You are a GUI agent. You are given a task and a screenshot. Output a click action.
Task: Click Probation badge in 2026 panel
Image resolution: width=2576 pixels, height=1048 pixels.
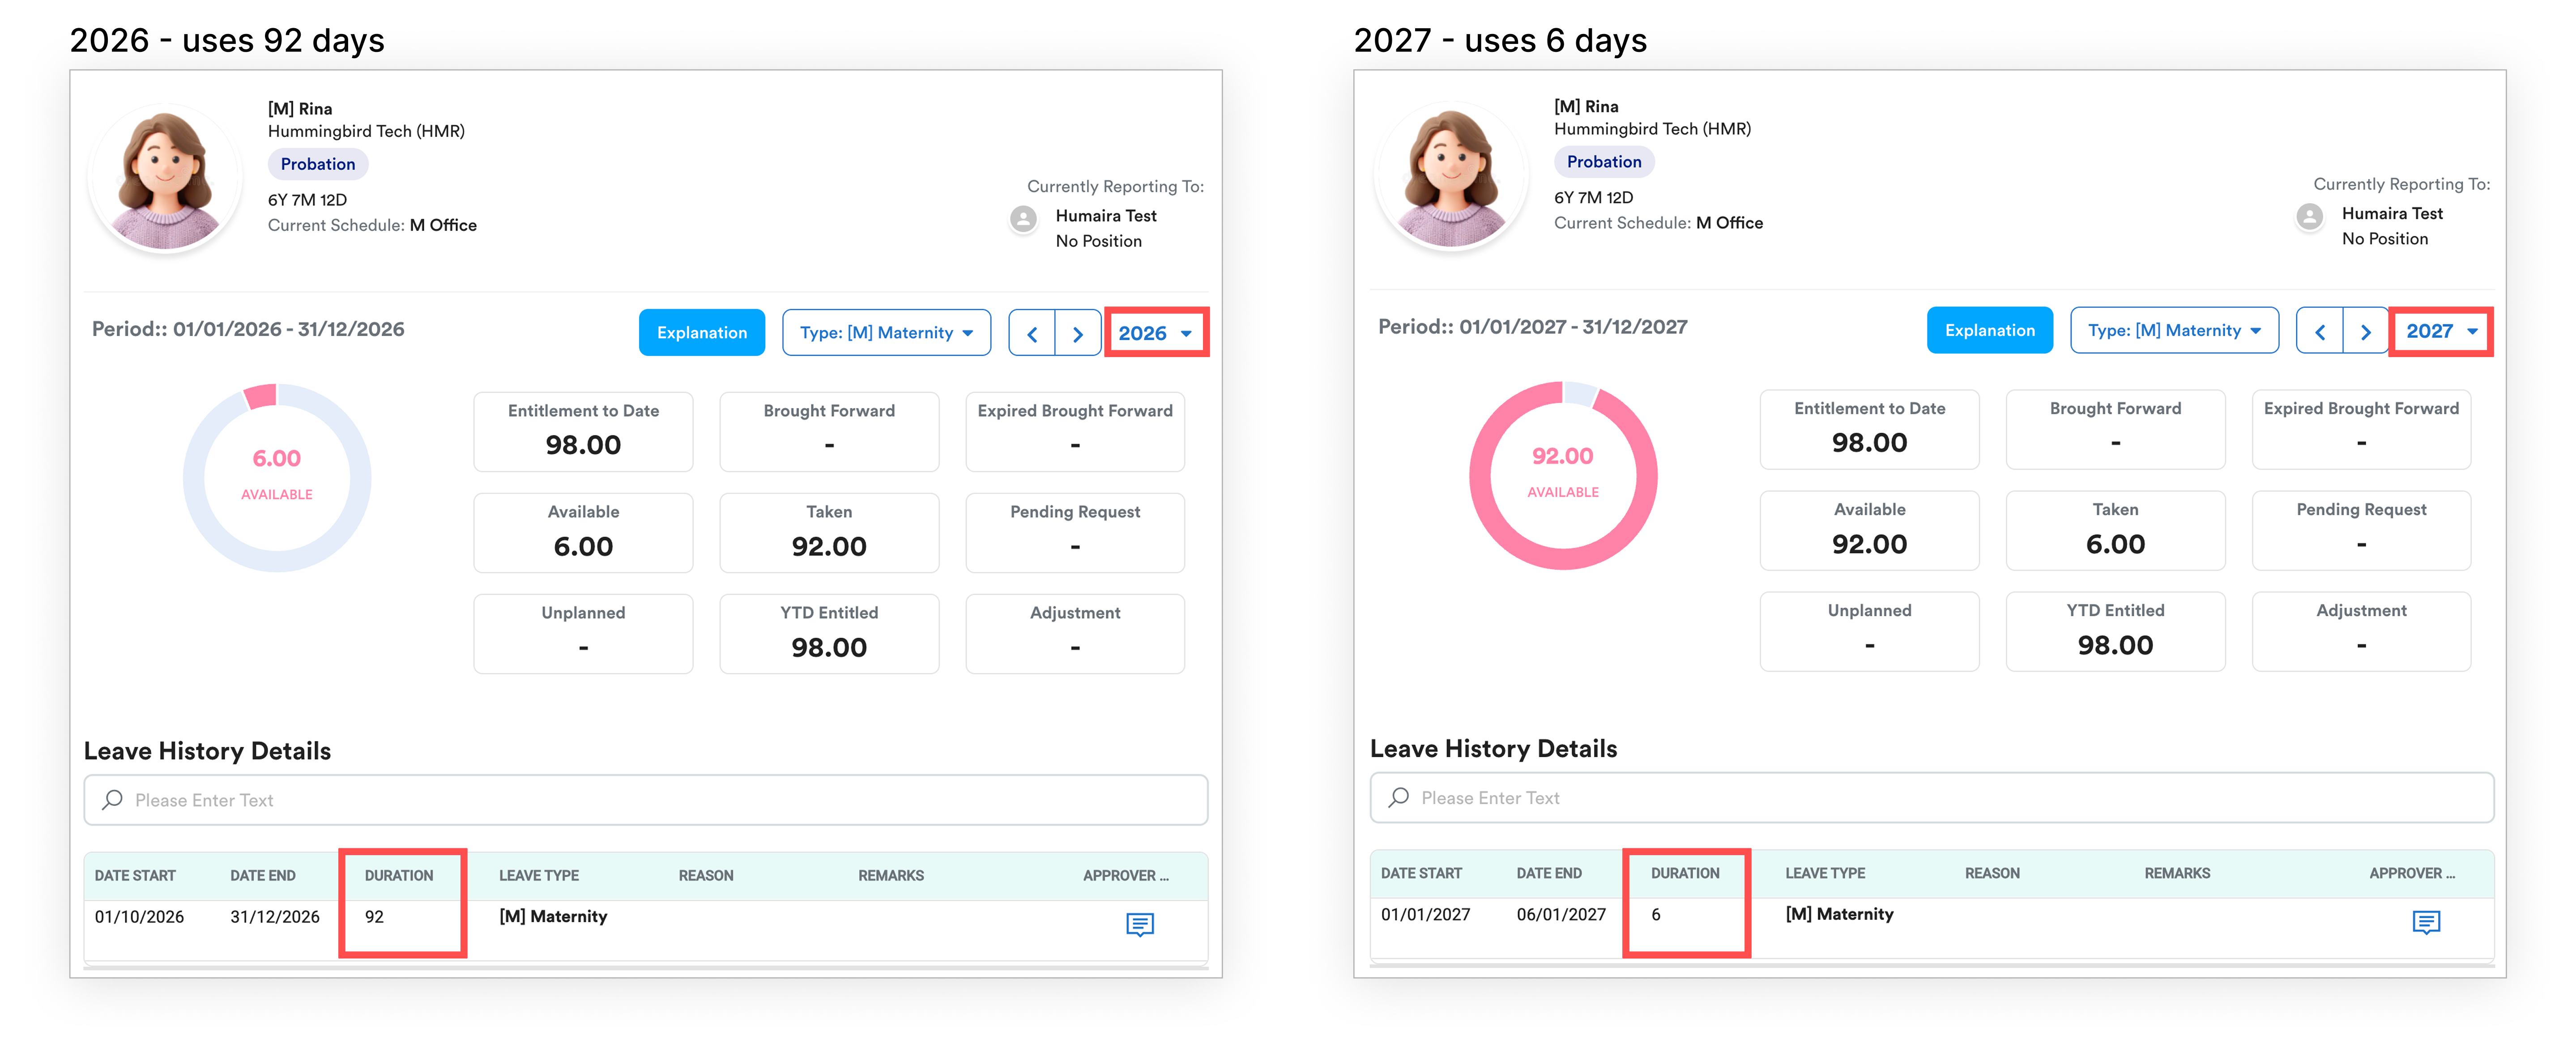point(318,164)
